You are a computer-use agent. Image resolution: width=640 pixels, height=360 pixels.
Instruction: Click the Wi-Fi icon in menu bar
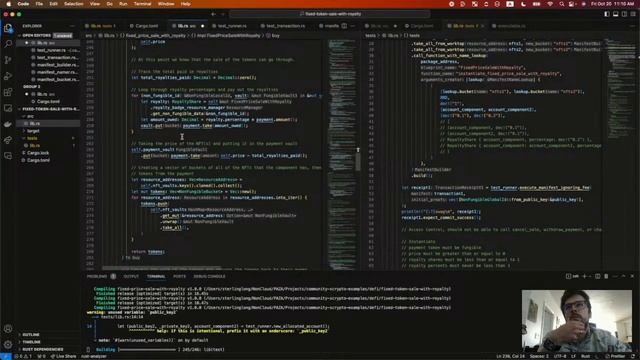(550, 4)
